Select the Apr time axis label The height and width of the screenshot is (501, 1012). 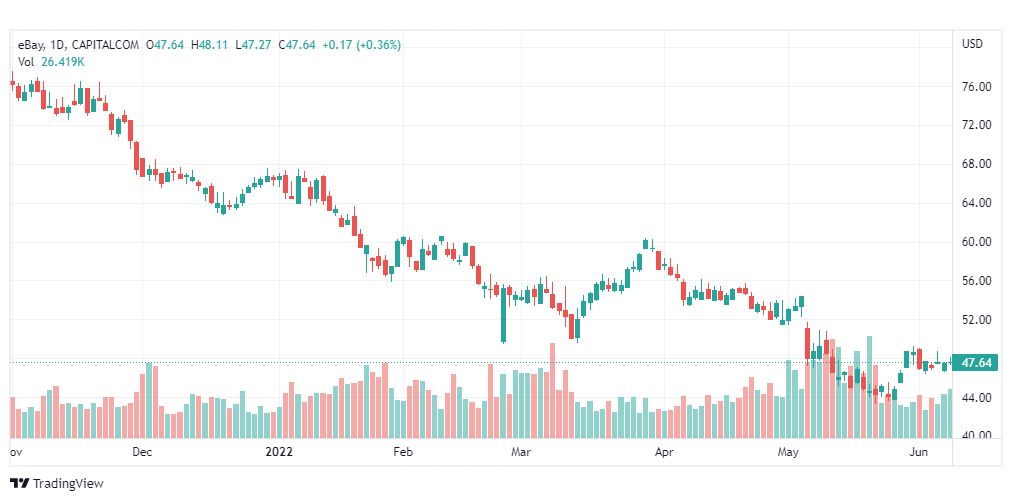(663, 452)
